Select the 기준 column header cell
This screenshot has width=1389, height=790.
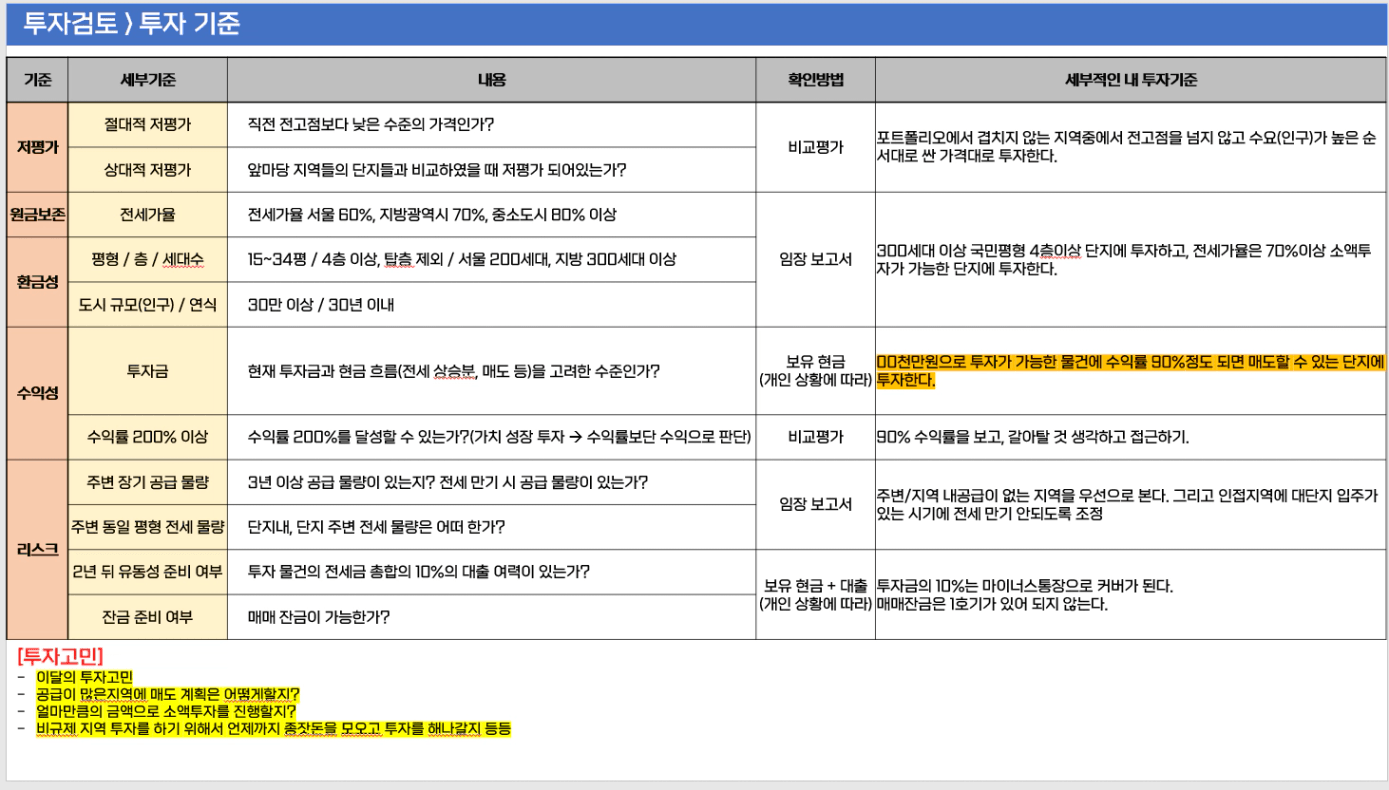click(37, 80)
